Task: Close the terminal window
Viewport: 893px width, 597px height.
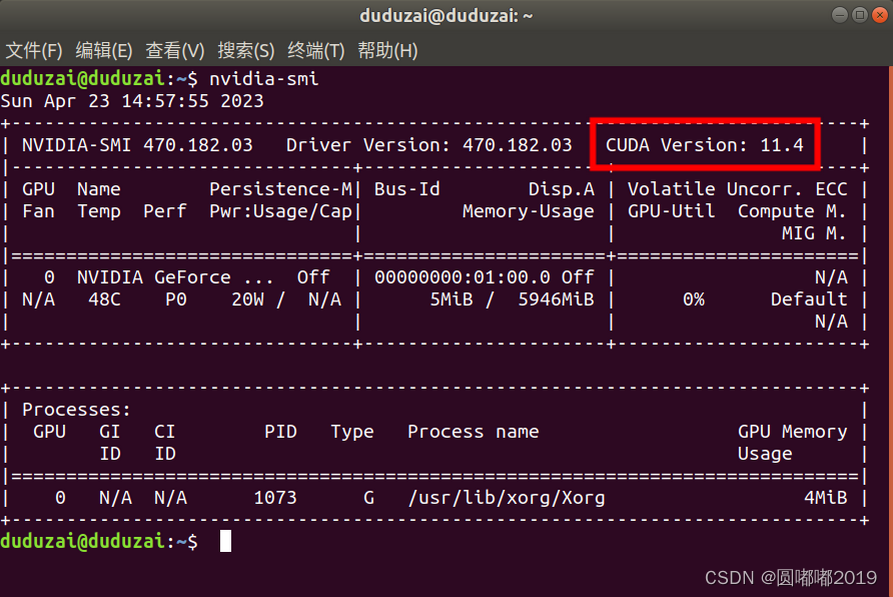Action: point(879,15)
